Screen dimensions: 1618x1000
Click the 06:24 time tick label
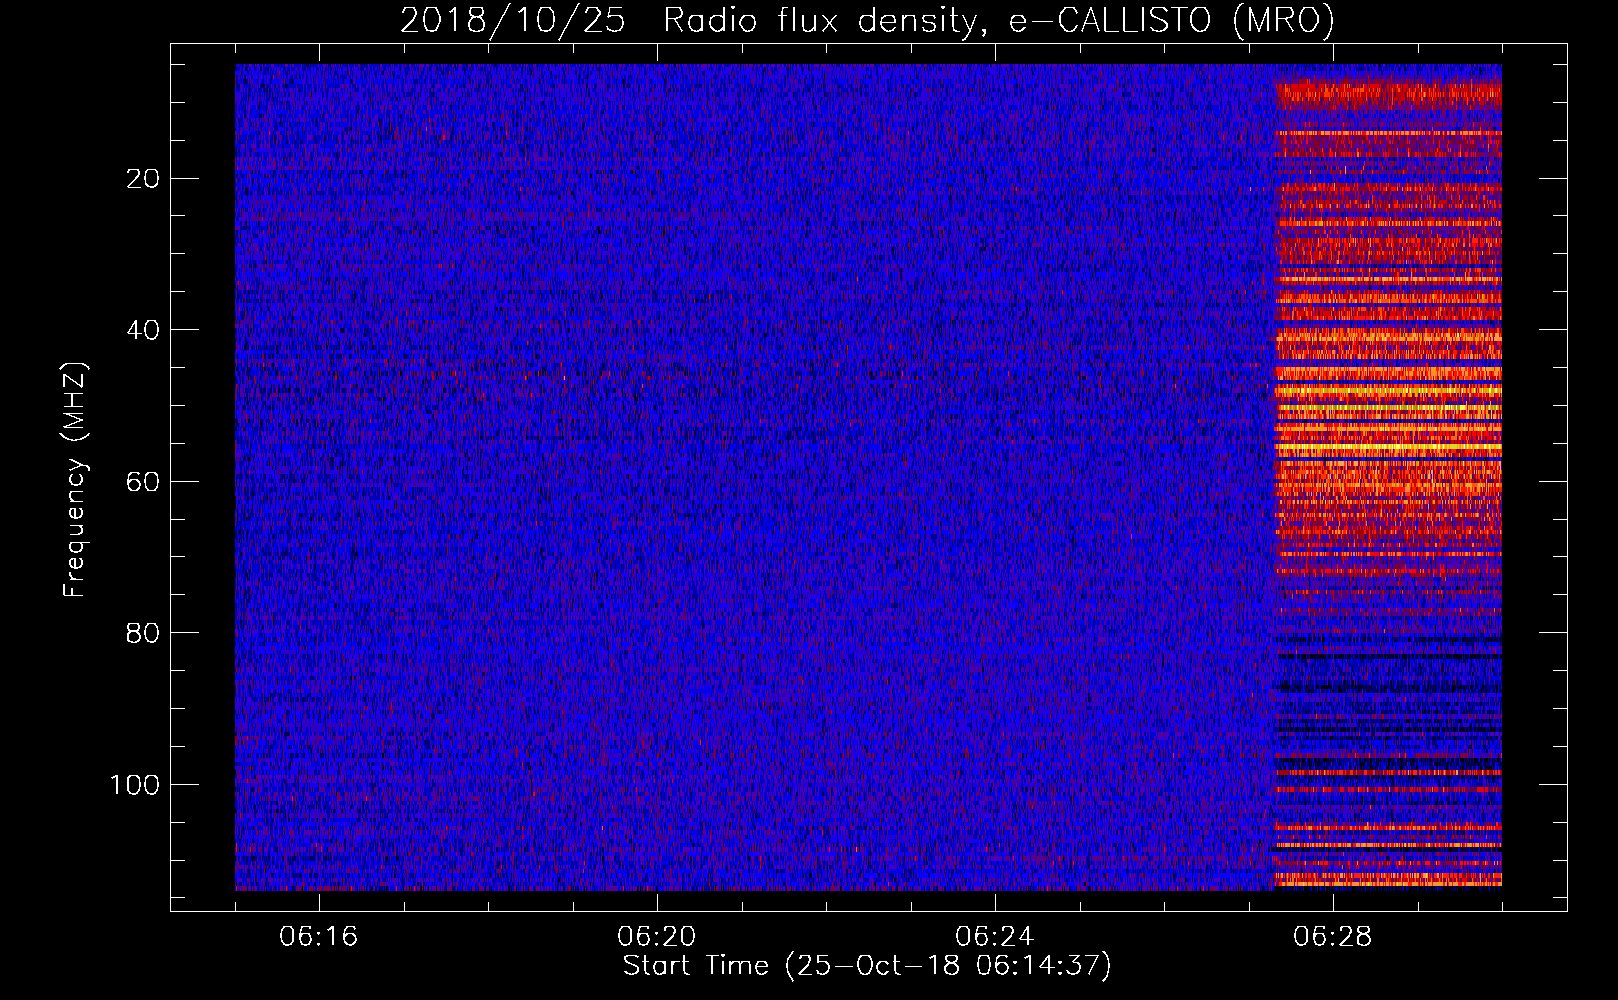995,937
